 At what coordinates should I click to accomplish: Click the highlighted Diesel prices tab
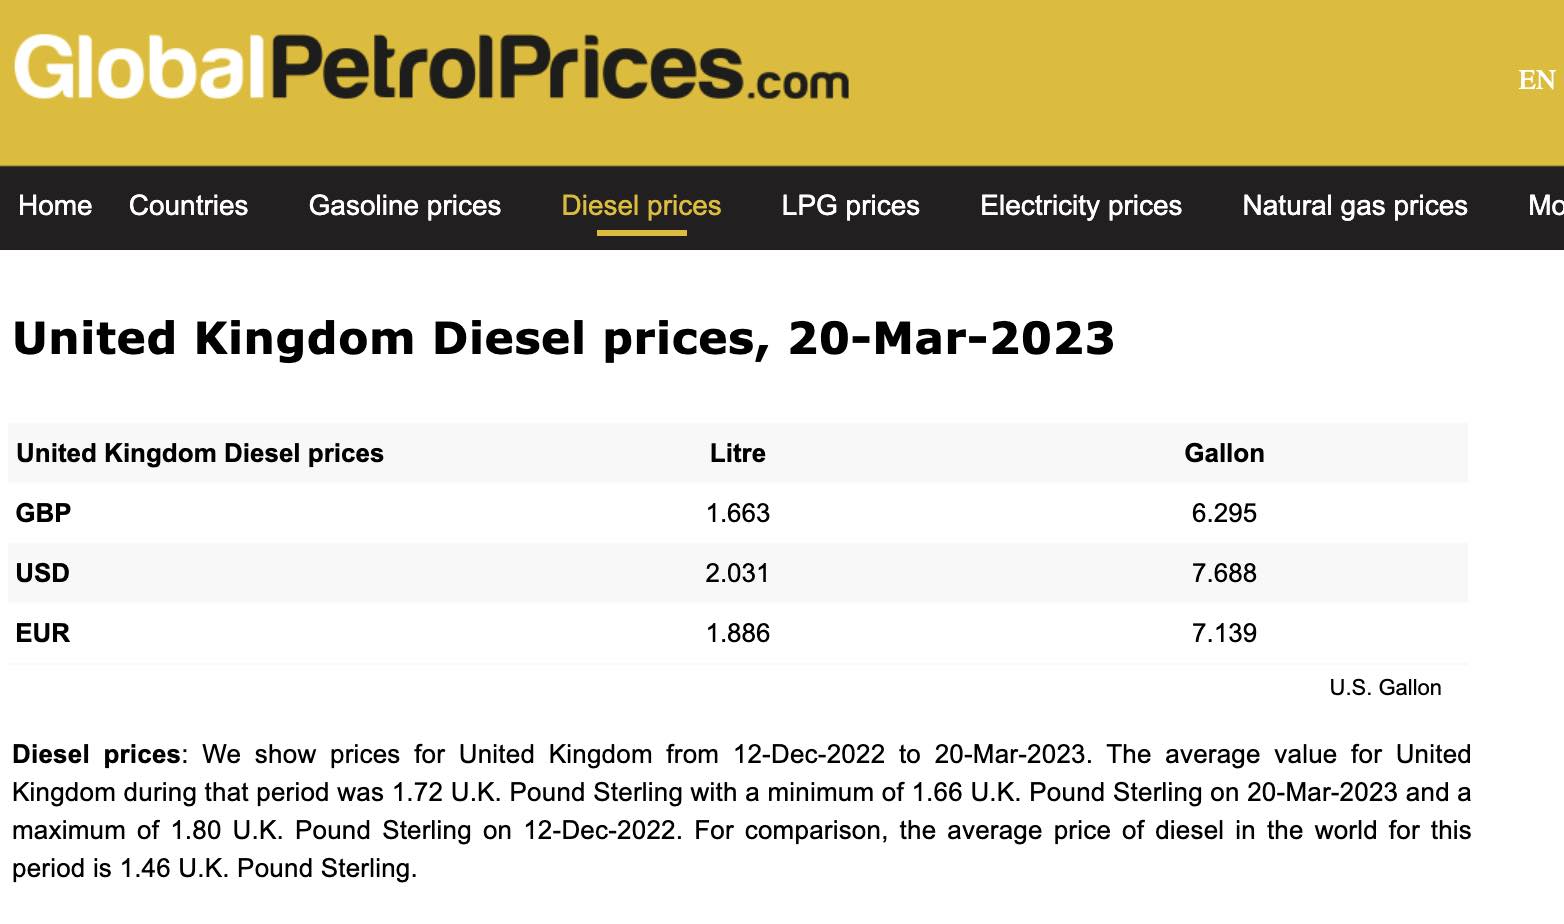pyautogui.click(x=641, y=206)
